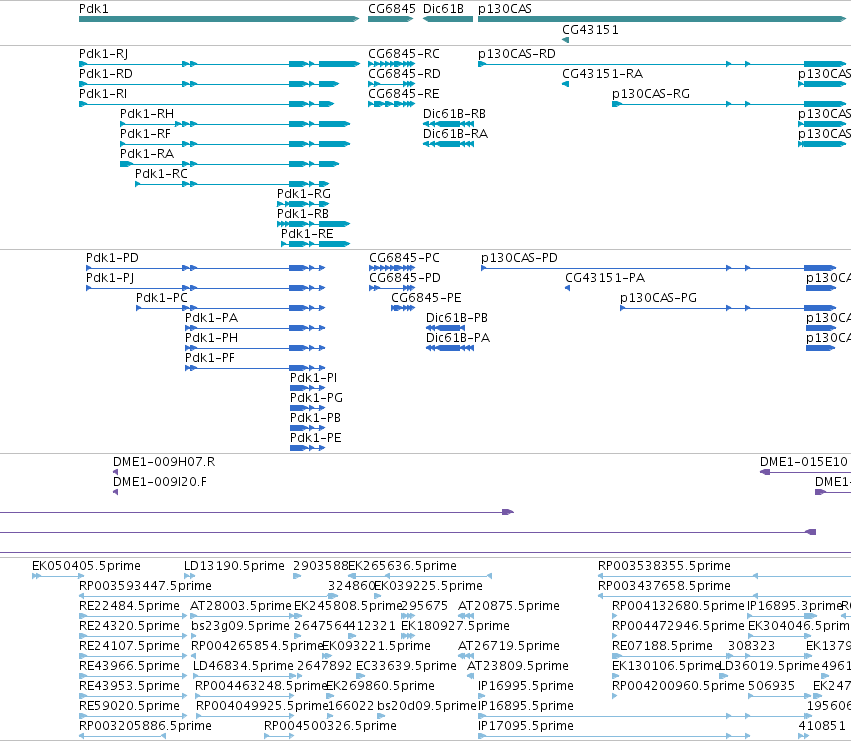Select the CG6845-RE transcript label
The width and height of the screenshot is (851, 741).
404,94
